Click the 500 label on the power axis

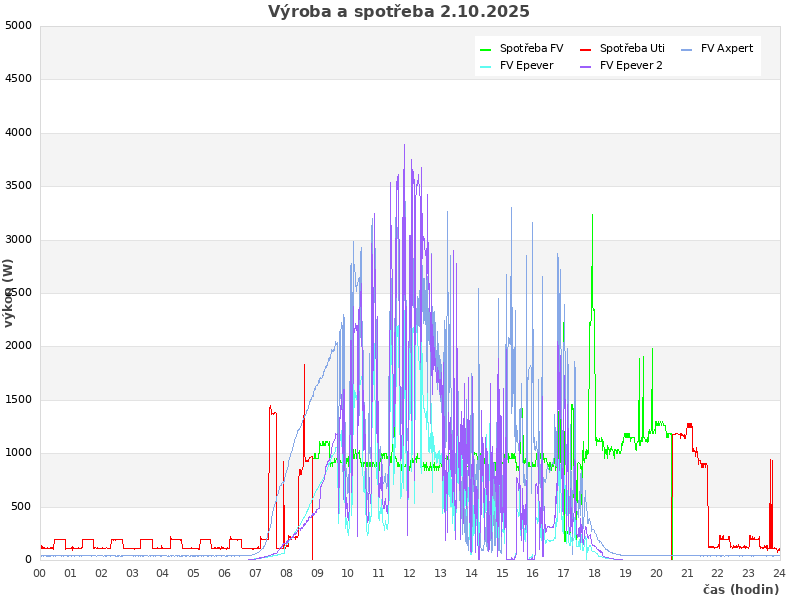[21, 506]
